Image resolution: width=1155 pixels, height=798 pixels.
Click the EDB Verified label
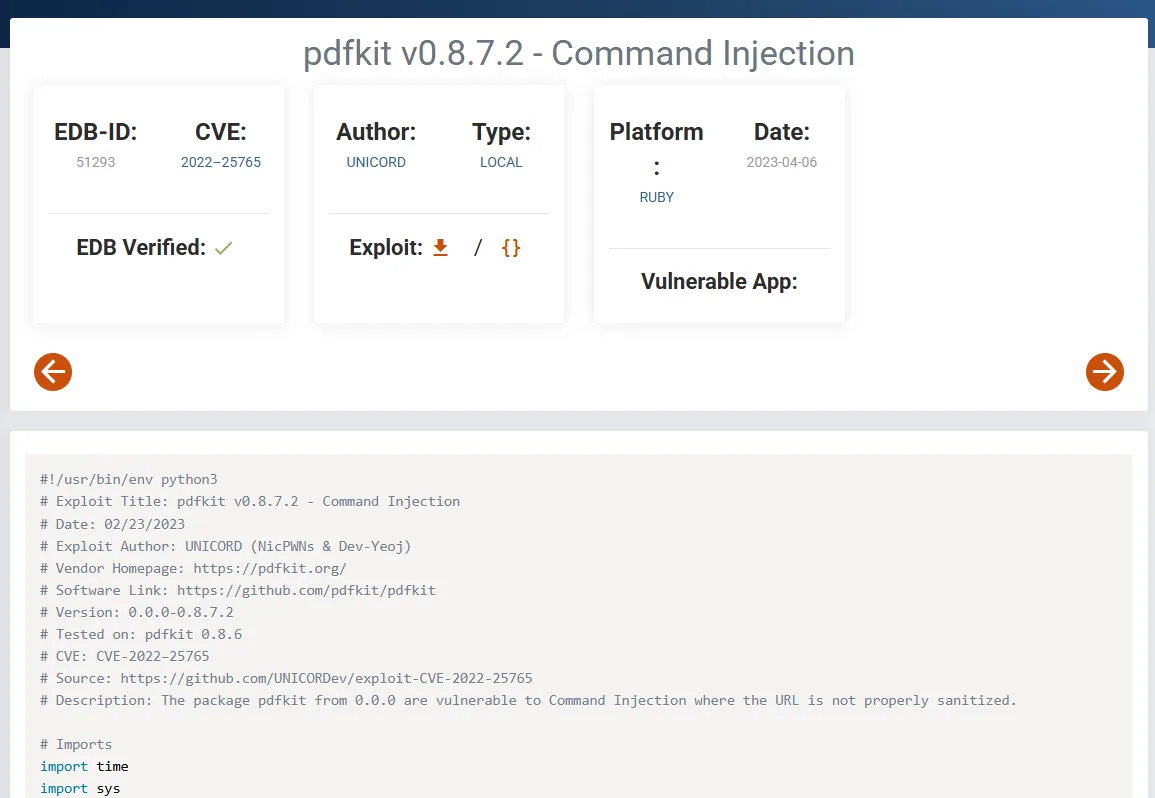point(141,248)
